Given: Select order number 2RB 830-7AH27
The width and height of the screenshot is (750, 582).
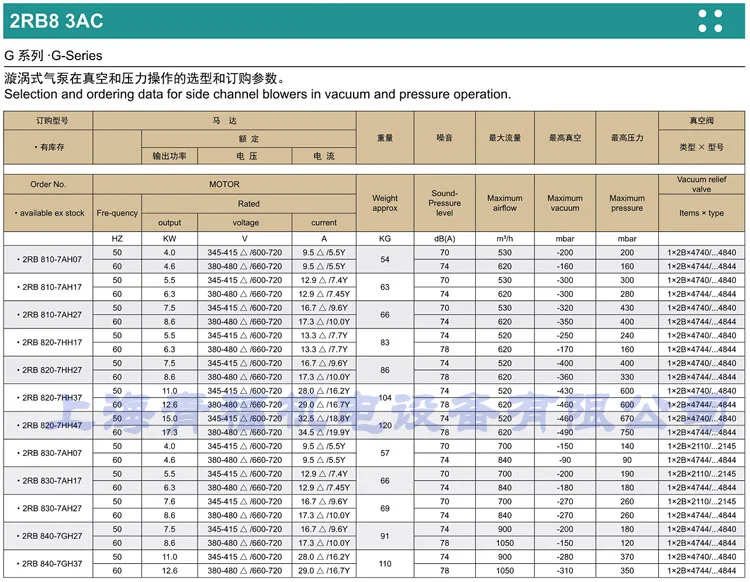Looking at the screenshot, I should coord(49,508).
